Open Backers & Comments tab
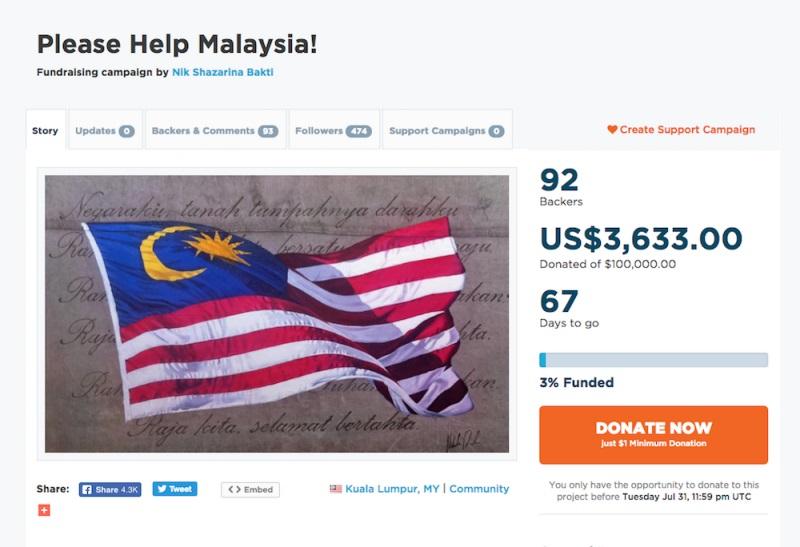 click(x=215, y=131)
